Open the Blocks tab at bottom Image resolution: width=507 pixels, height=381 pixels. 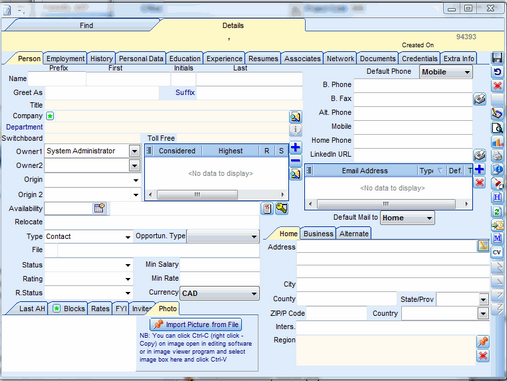coord(69,309)
